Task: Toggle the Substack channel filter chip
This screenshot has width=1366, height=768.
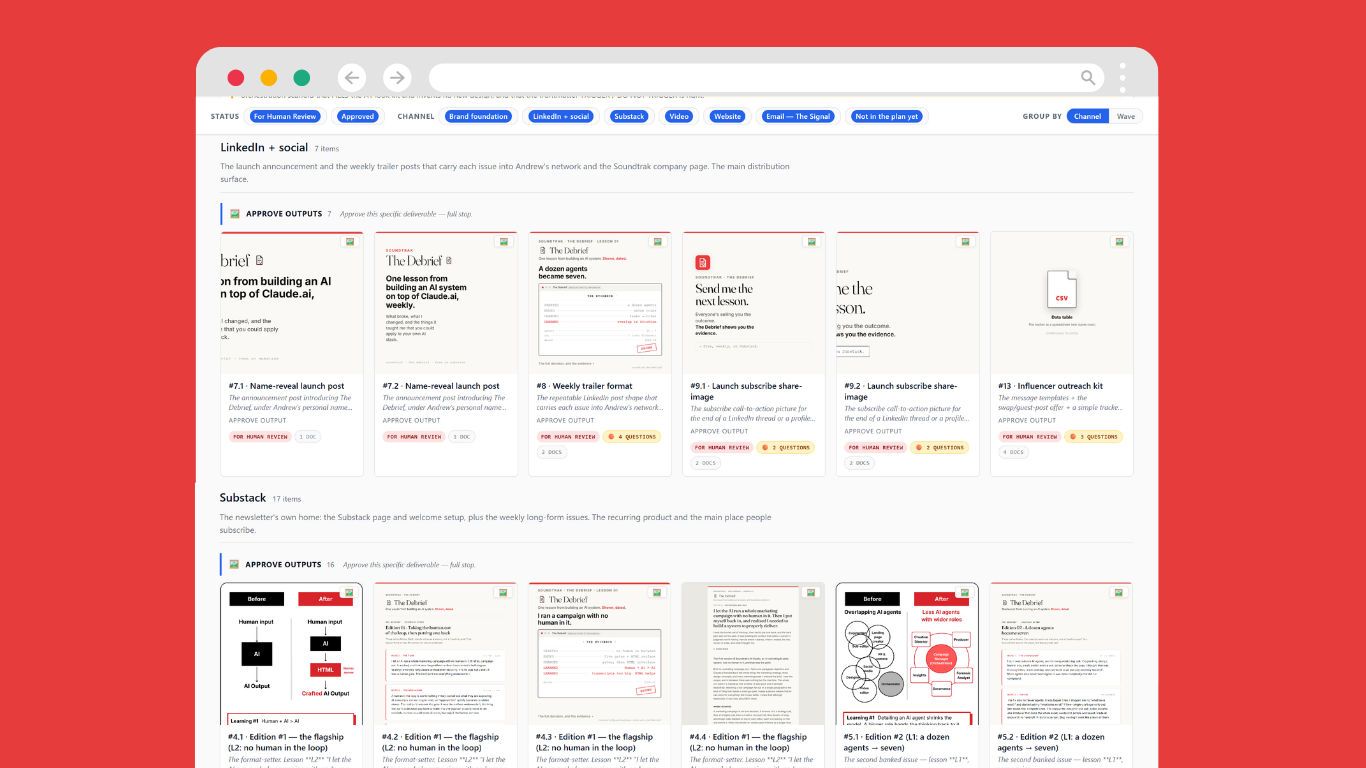Action: 629,116
